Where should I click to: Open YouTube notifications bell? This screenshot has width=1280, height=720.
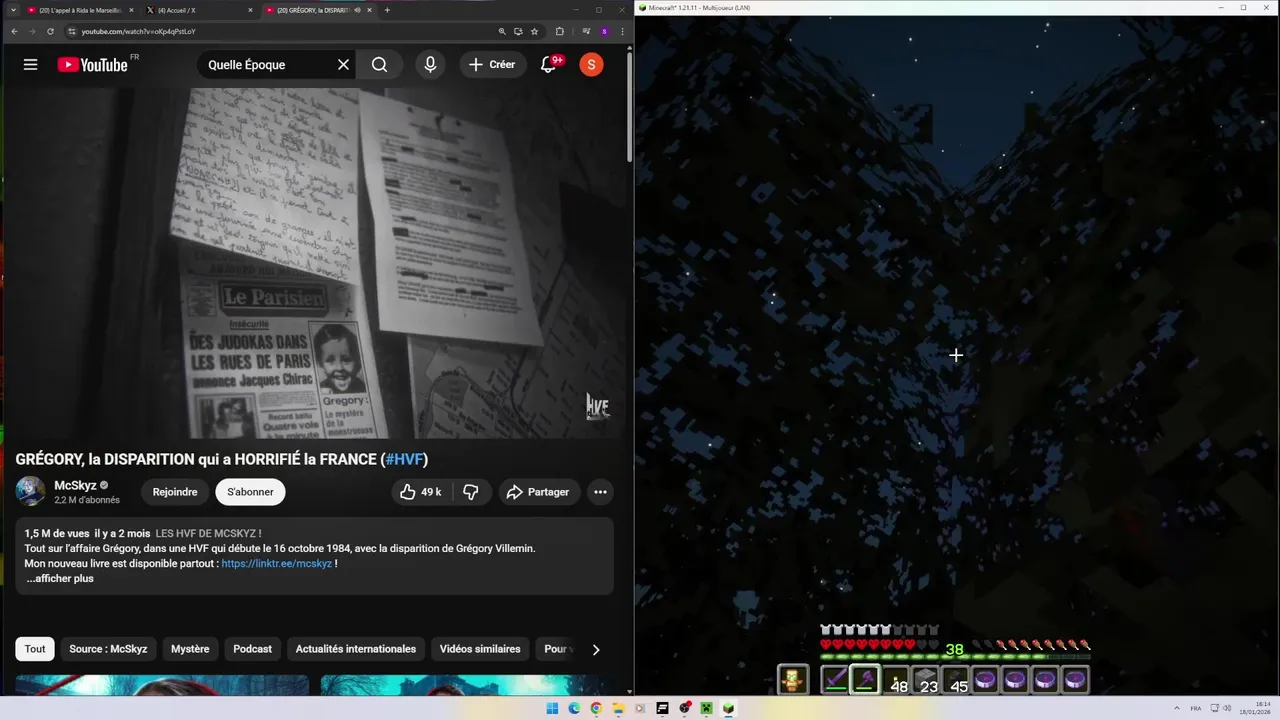[548, 65]
